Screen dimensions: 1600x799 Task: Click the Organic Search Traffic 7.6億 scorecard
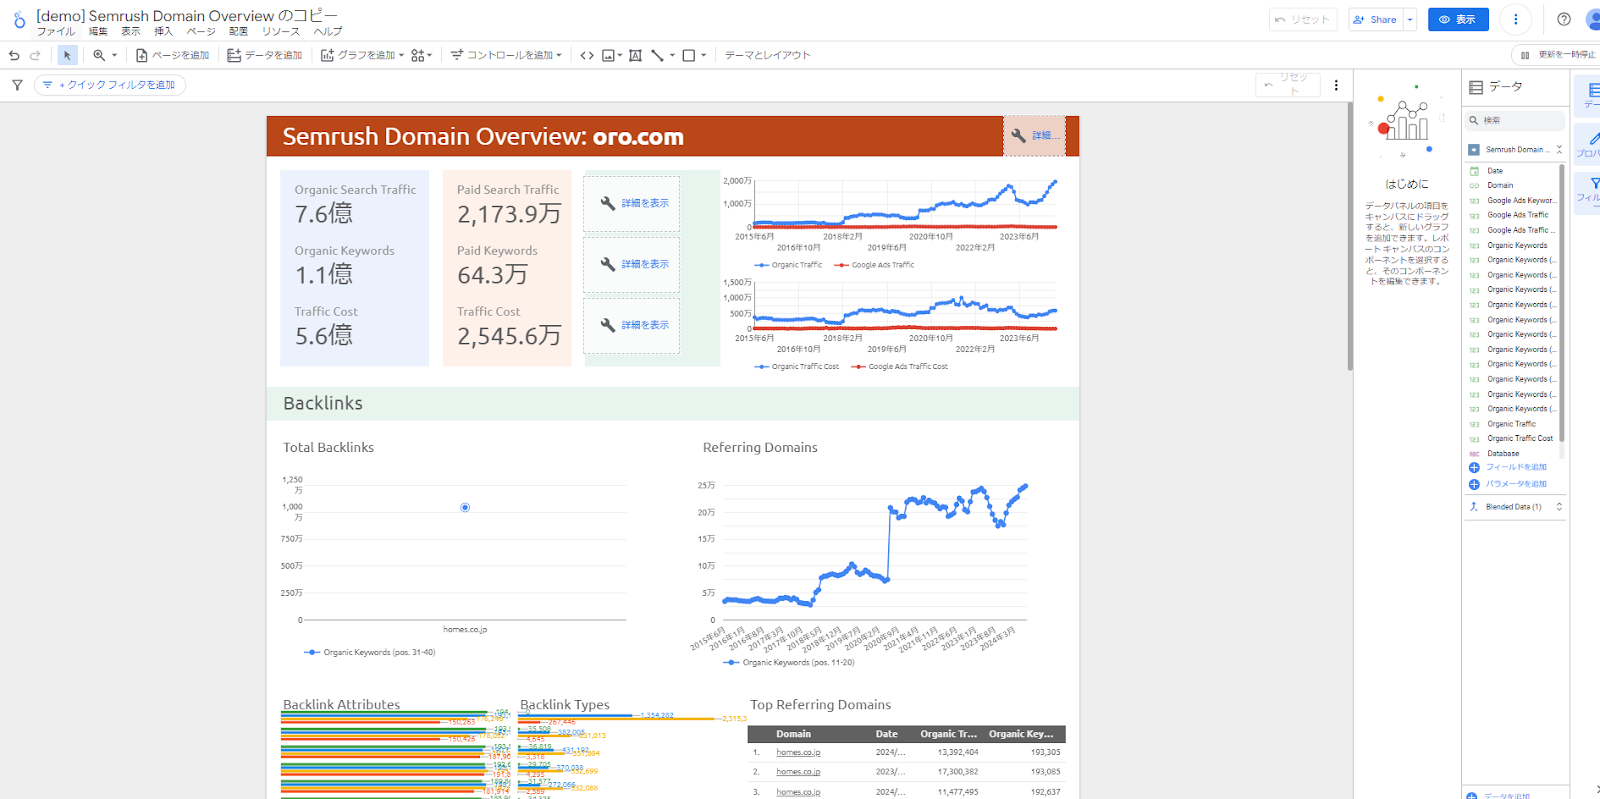355,203
